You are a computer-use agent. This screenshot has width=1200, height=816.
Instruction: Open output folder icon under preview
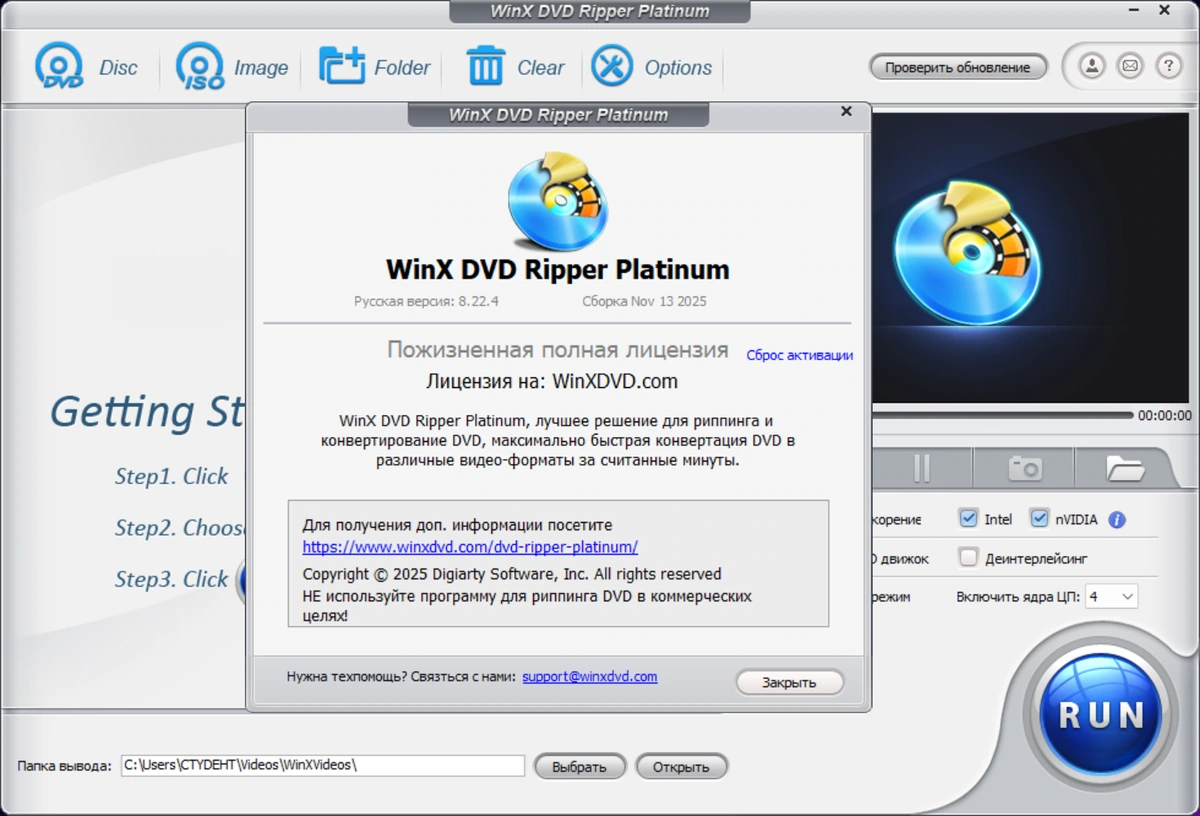click(x=1124, y=467)
